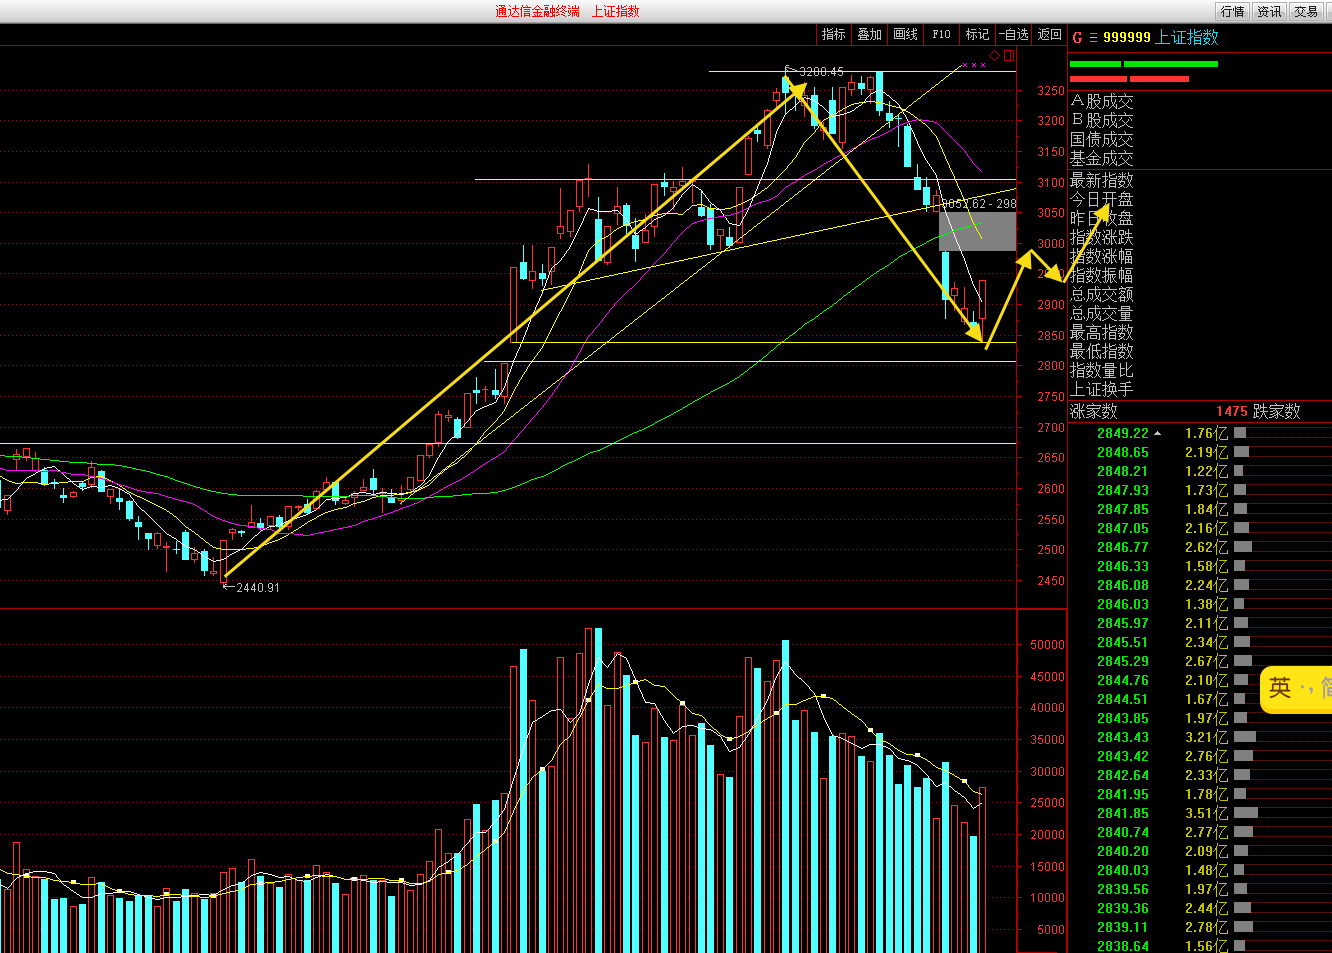Select the 最高指数 row label

(x=1102, y=332)
